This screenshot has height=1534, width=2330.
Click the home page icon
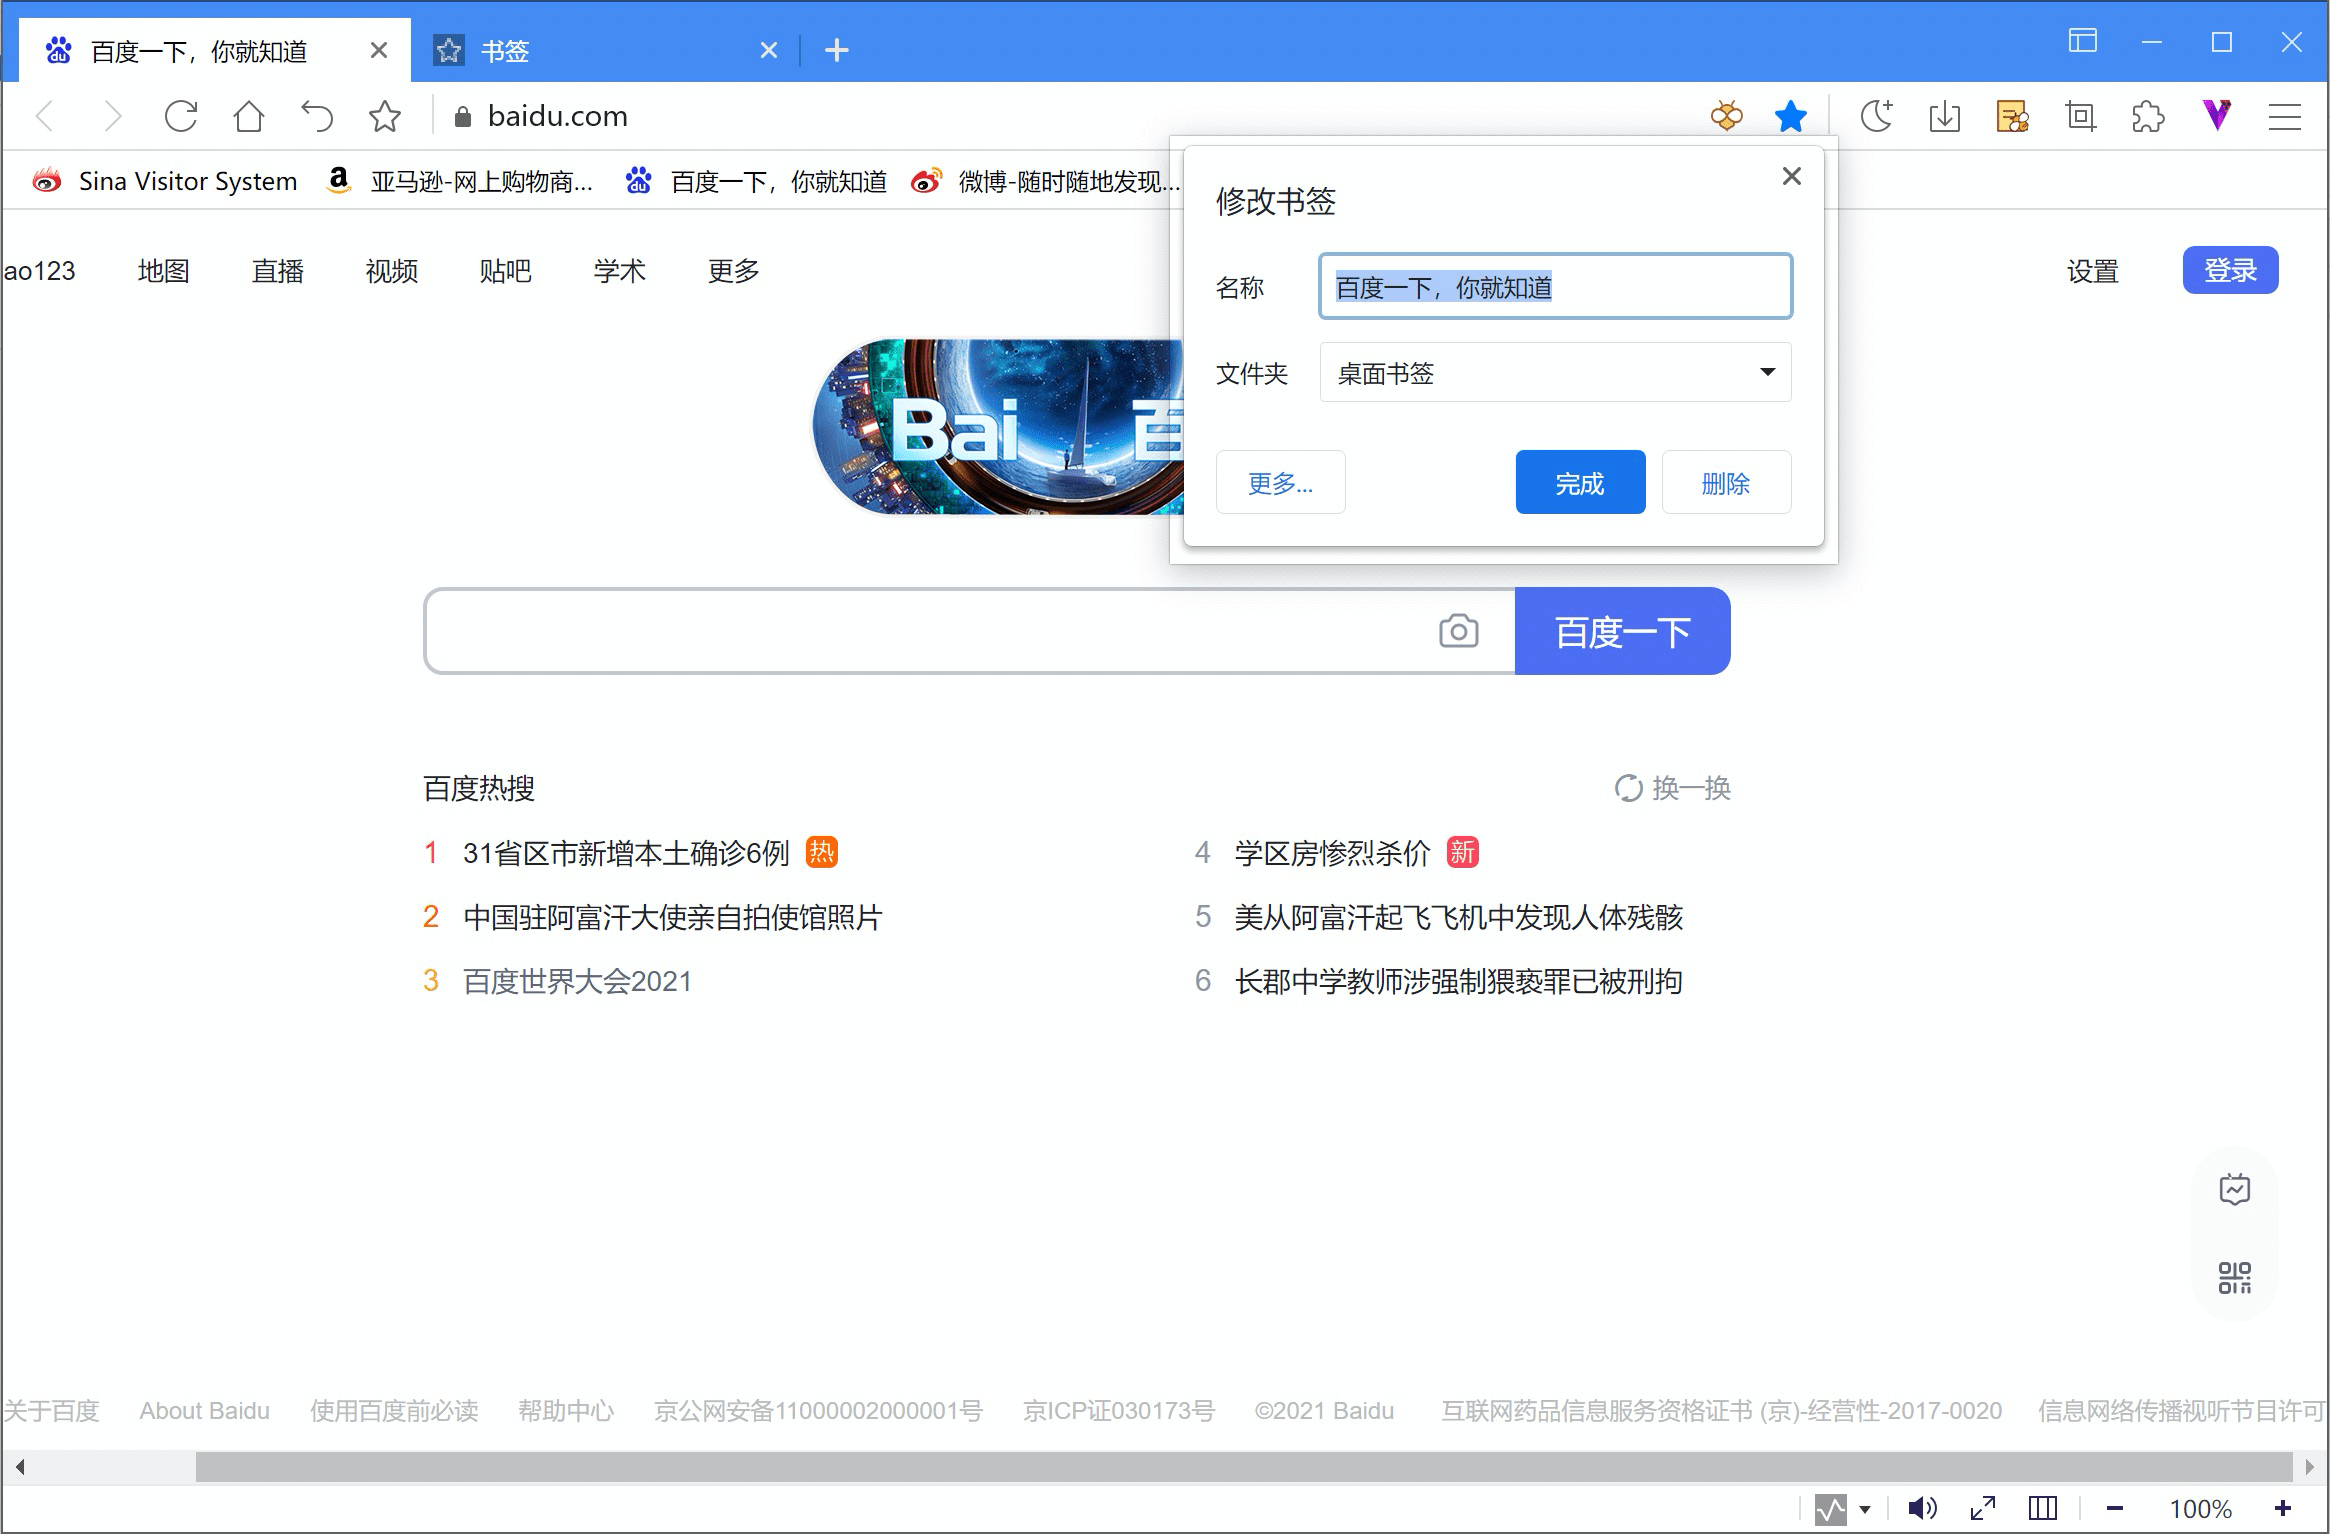pyautogui.click(x=248, y=117)
